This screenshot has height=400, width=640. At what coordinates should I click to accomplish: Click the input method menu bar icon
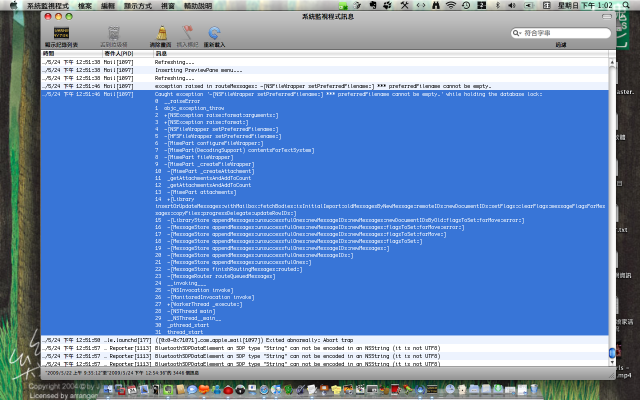click(x=547, y=5)
